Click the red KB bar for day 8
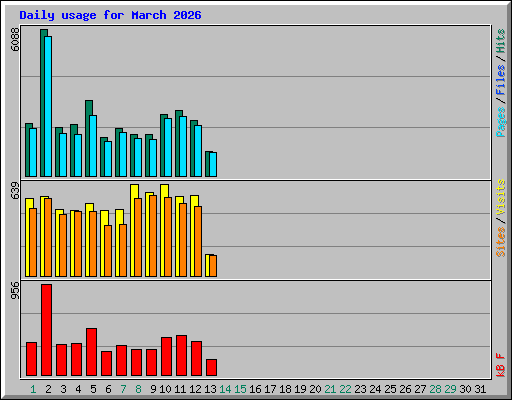 tap(136, 363)
